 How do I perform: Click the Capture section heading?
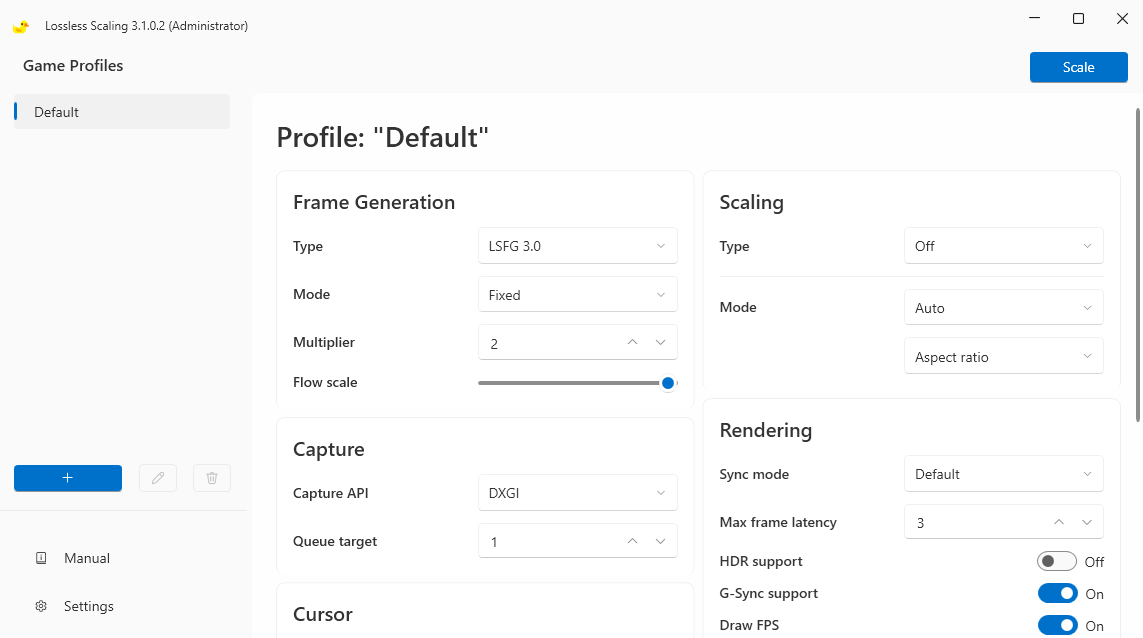[329, 449]
